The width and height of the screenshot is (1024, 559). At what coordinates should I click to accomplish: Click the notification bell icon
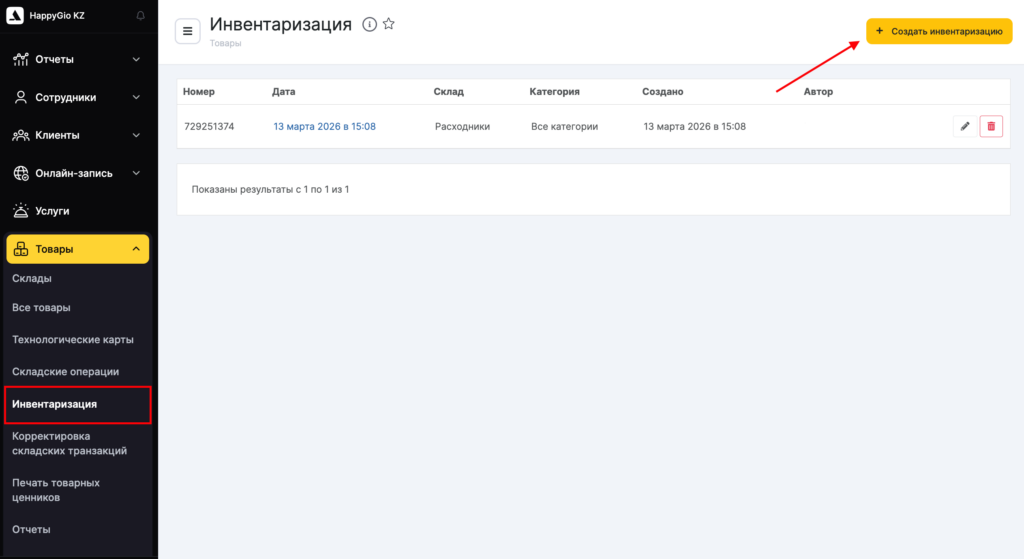[x=139, y=16]
